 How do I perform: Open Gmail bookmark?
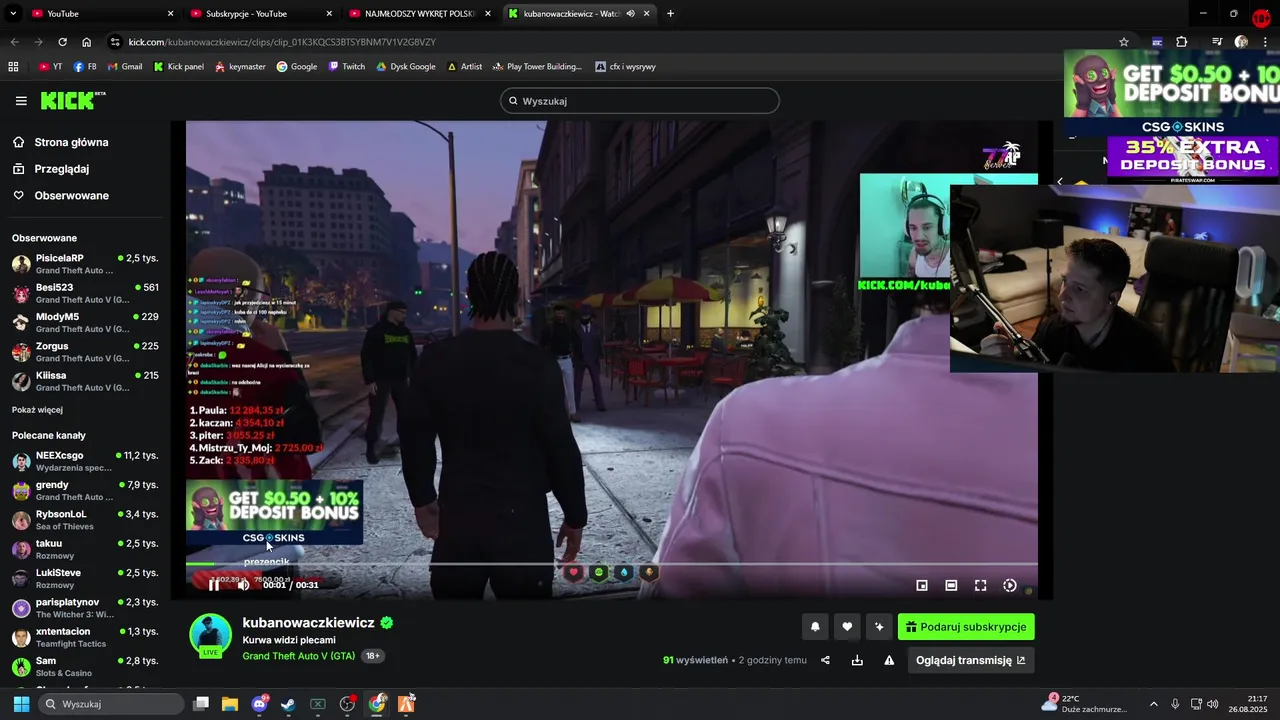point(125,67)
